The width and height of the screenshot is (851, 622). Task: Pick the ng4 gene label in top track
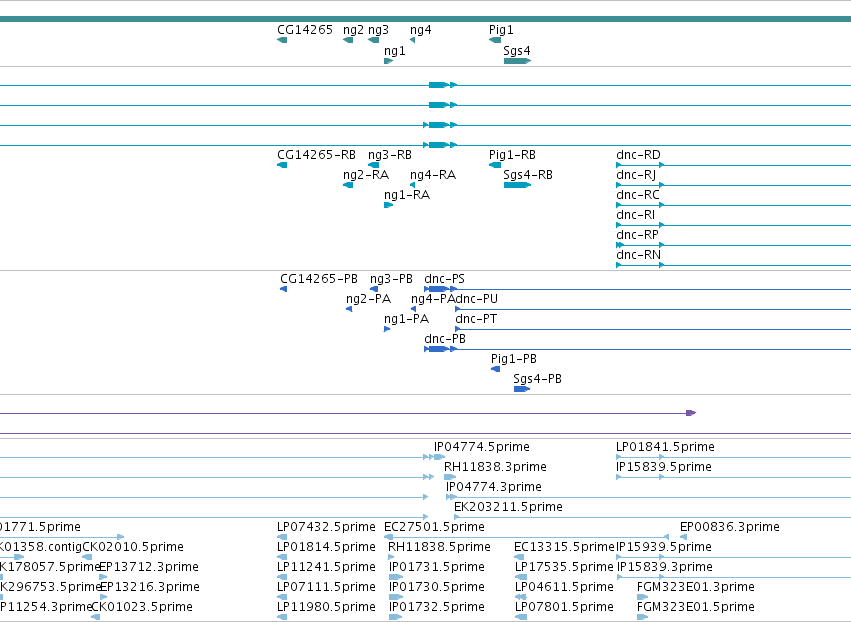pos(421,30)
